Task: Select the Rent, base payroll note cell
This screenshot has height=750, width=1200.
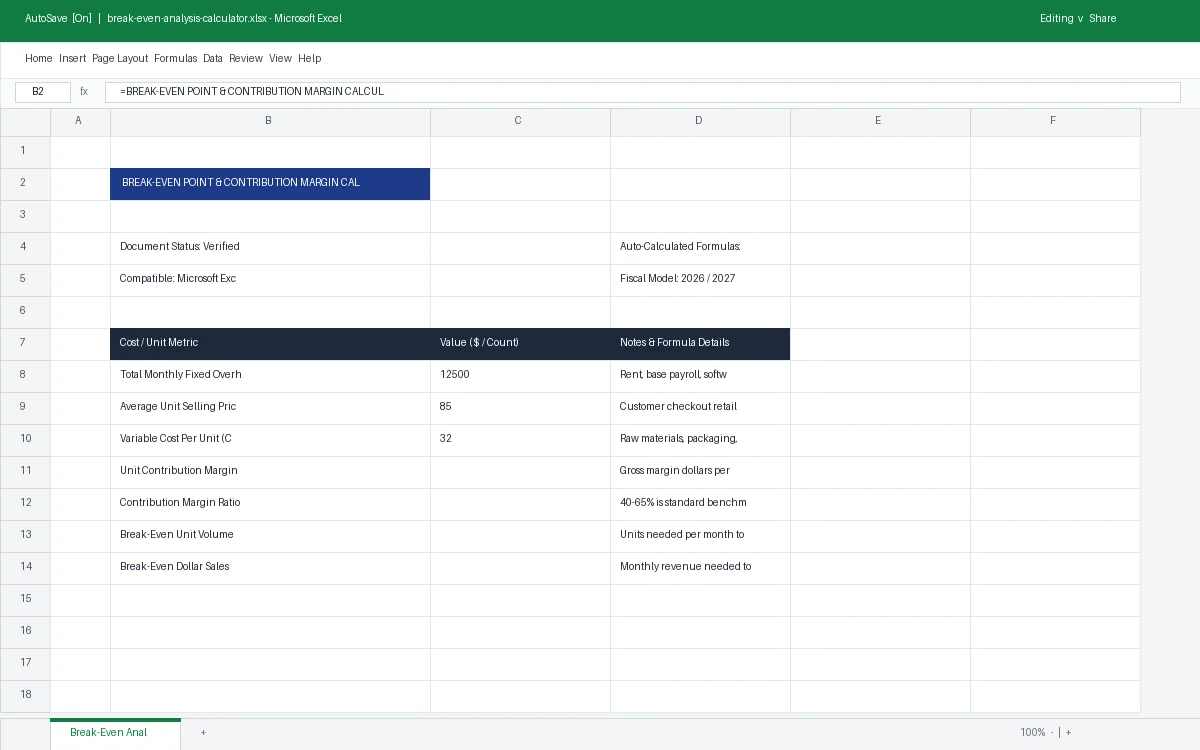Action: 700,375
